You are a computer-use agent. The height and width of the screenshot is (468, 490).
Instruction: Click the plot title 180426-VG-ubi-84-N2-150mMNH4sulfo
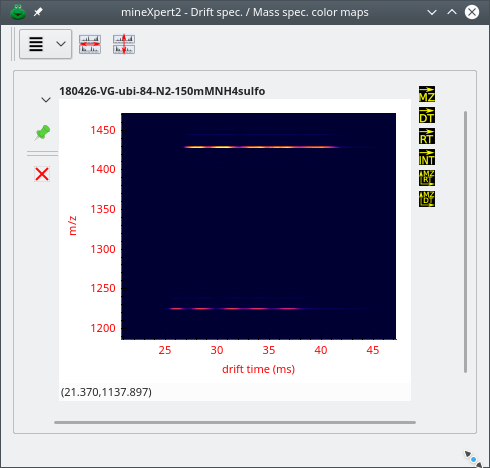click(162, 91)
